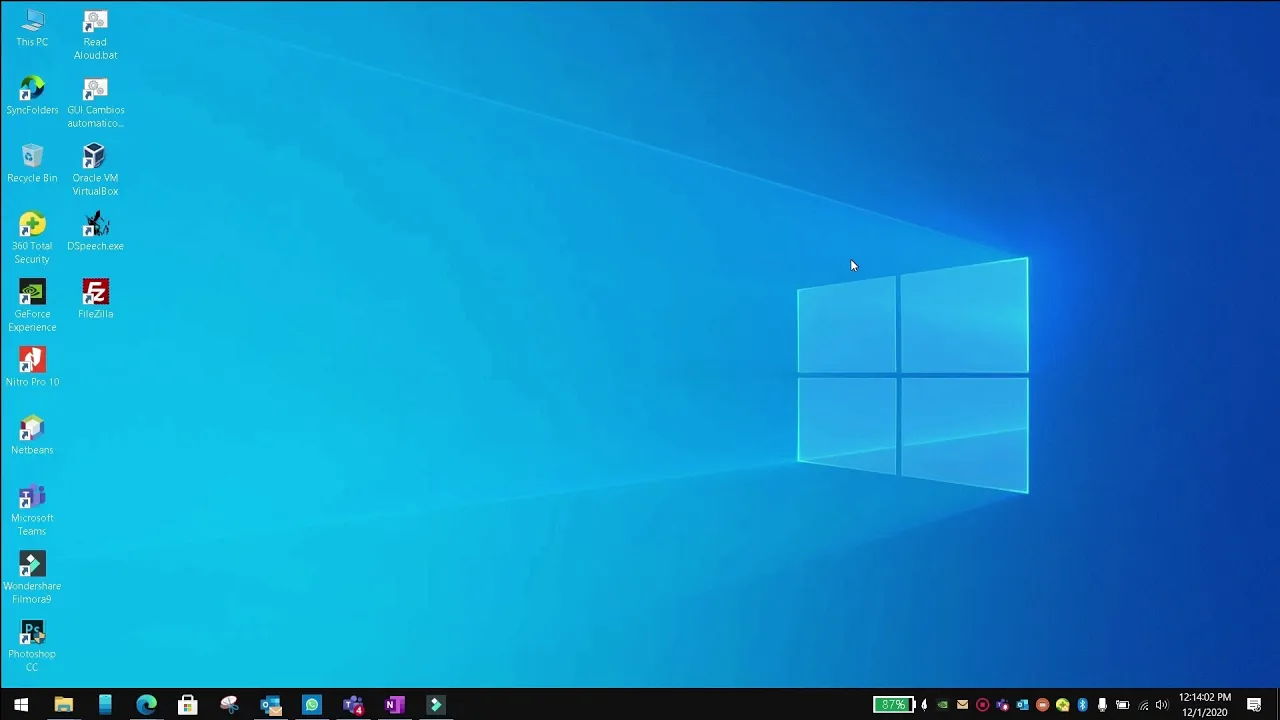Image resolution: width=1280 pixels, height=720 pixels.
Task: Select the GUI Cambios automatico shortcut
Action: (x=95, y=103)
